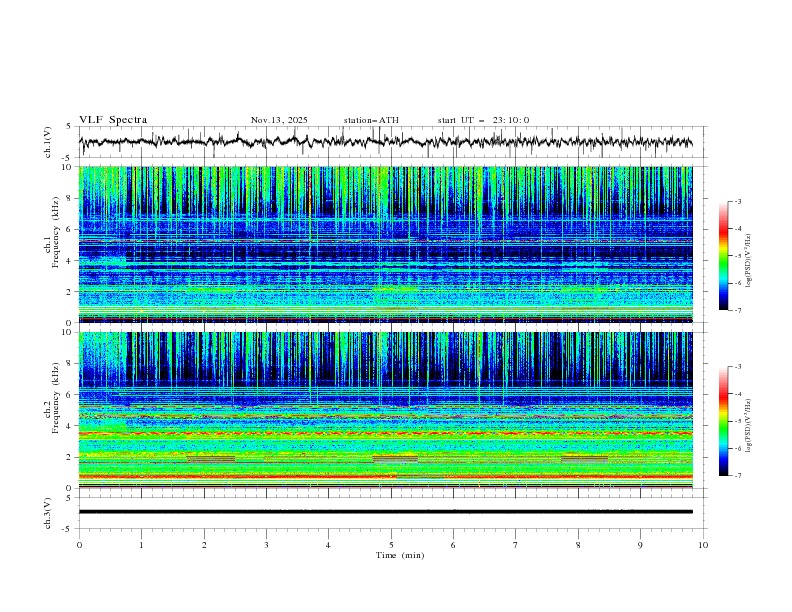Click the lower log(PSD) color bar
The image size is (792, 612).
[x=723, y=421]
